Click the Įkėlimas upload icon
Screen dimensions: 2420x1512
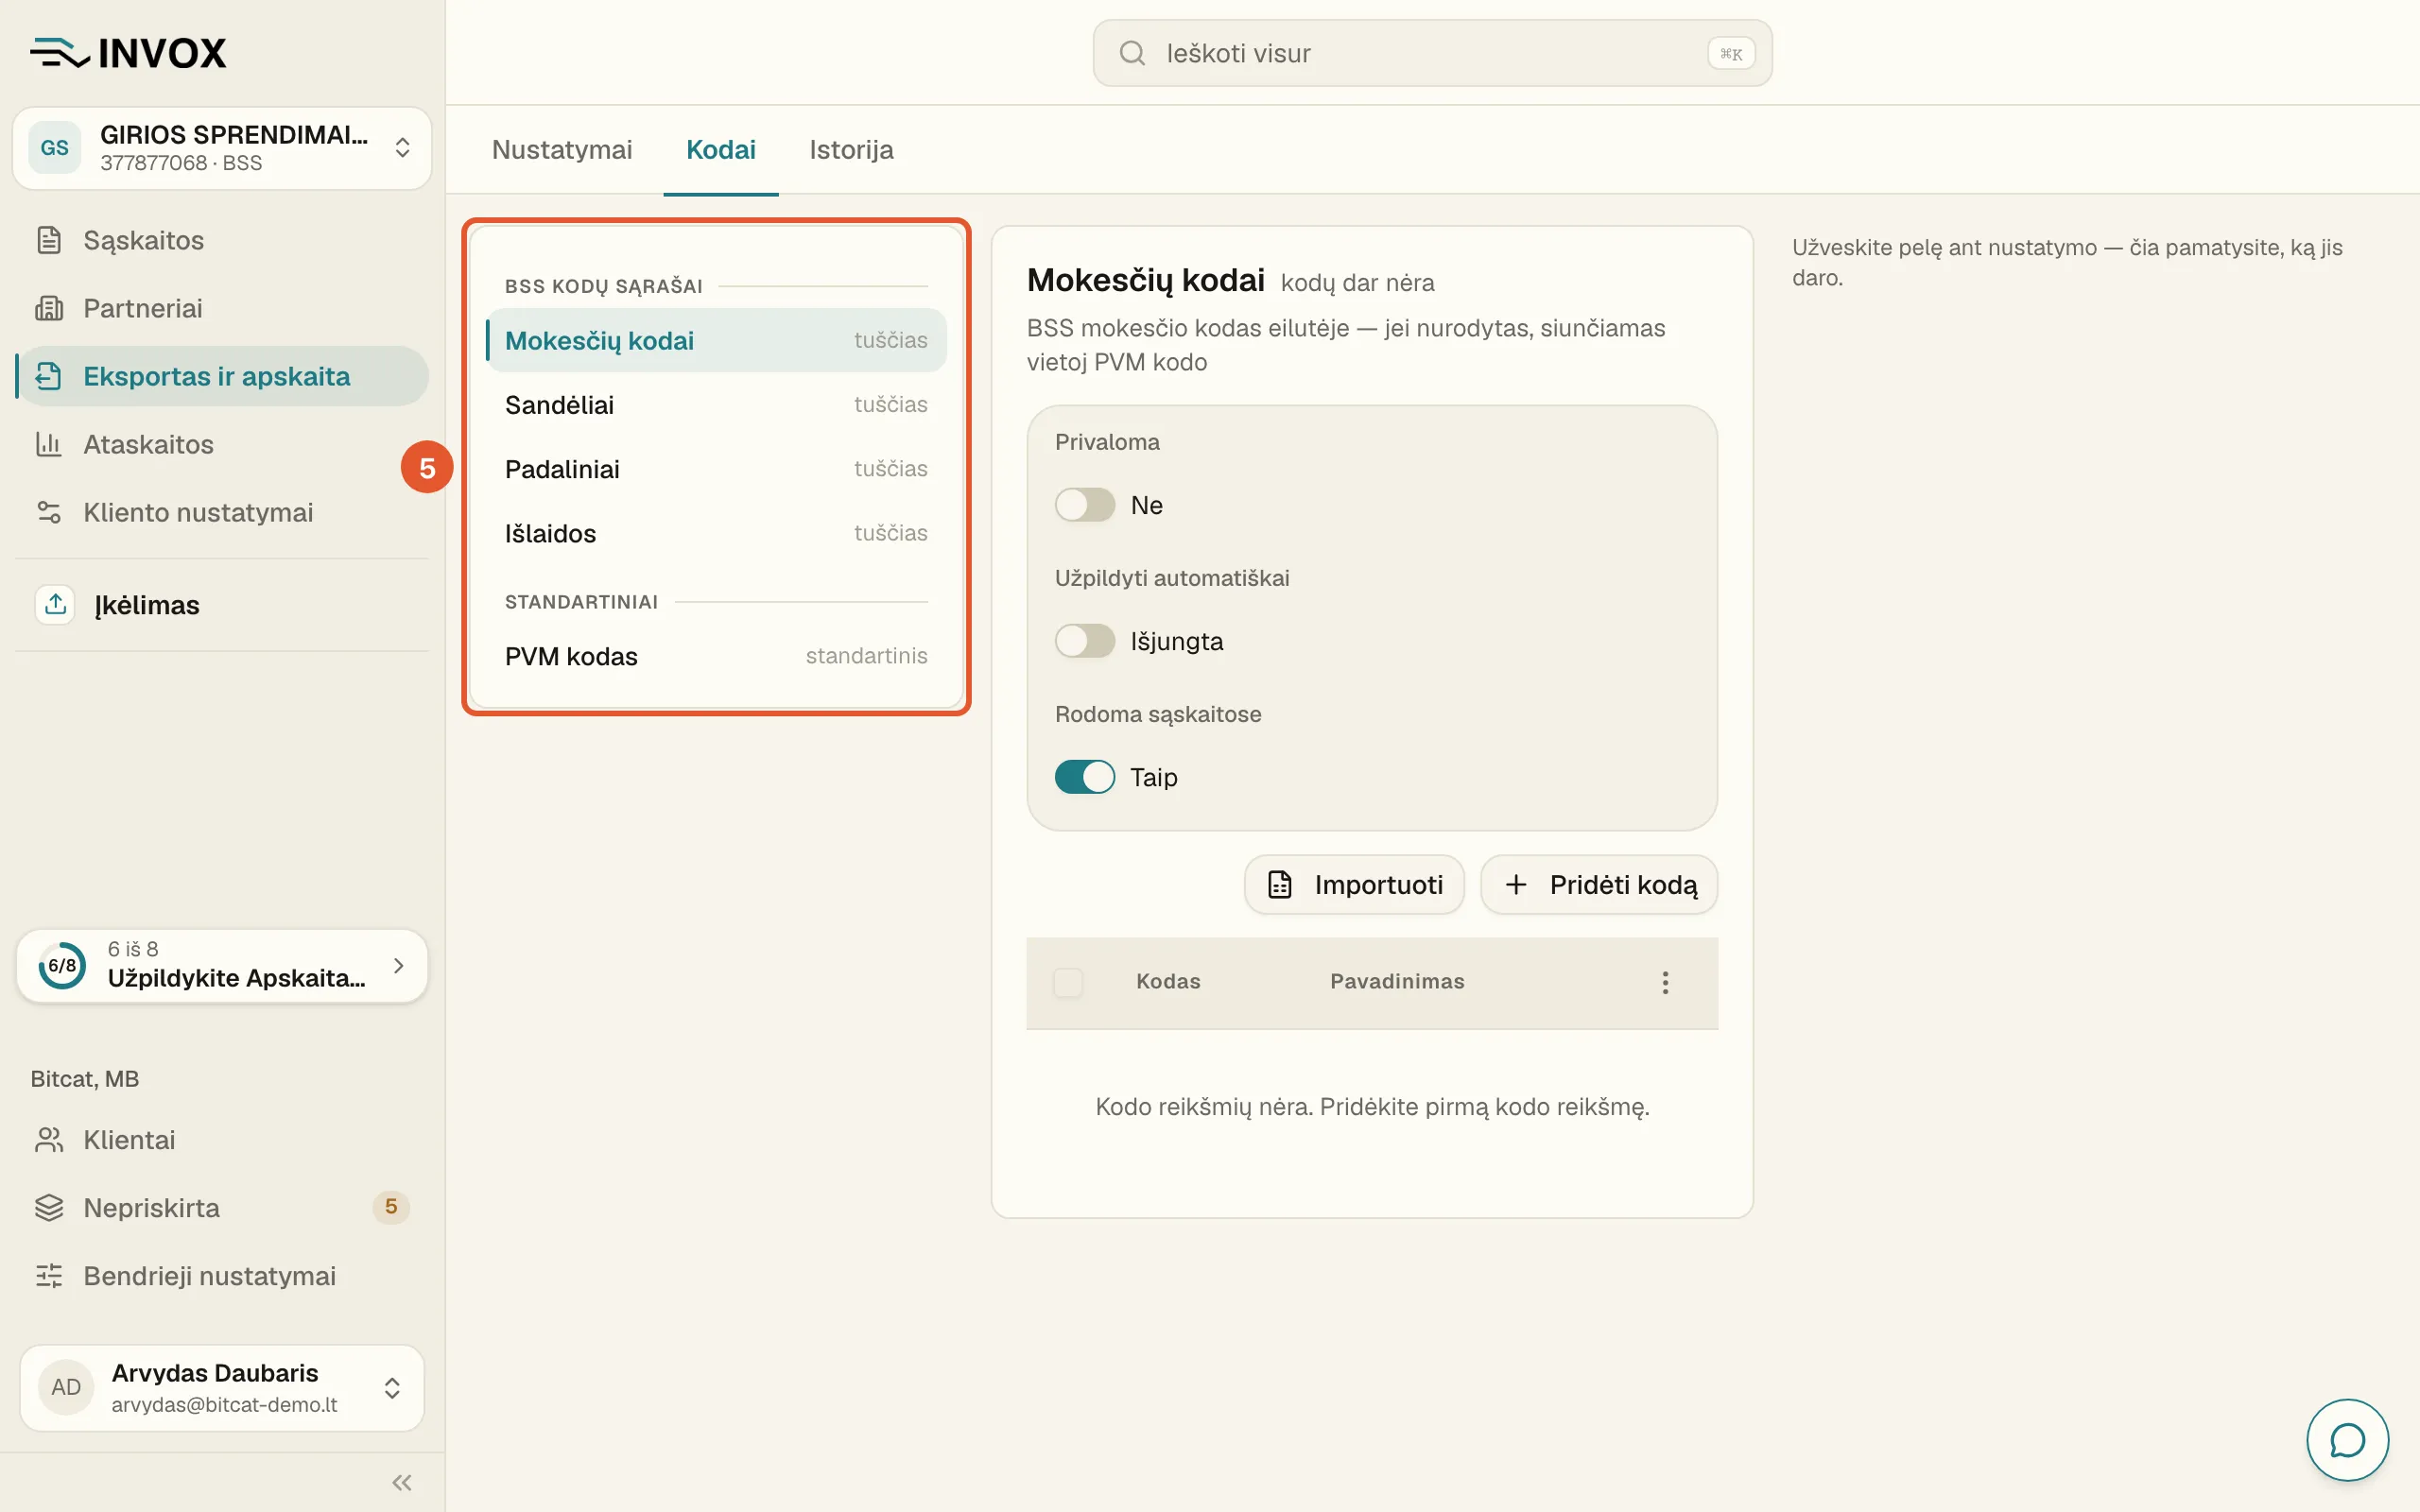point(55,605)
